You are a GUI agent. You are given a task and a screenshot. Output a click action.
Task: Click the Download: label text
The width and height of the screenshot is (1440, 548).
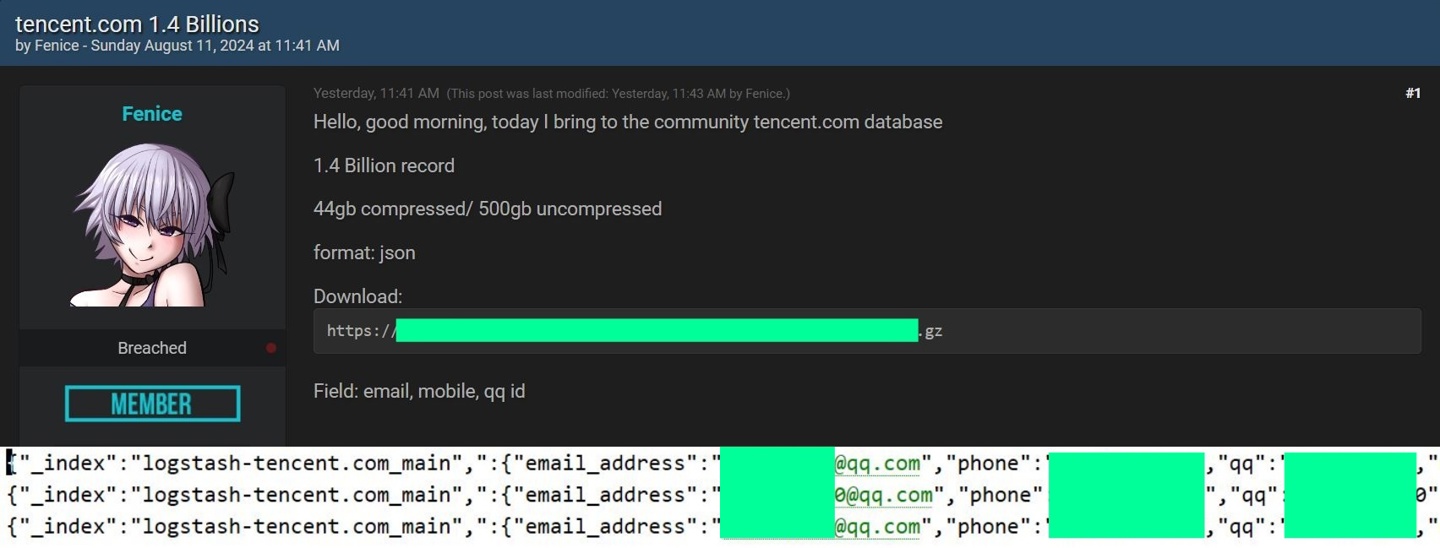(x=358, y=297)
